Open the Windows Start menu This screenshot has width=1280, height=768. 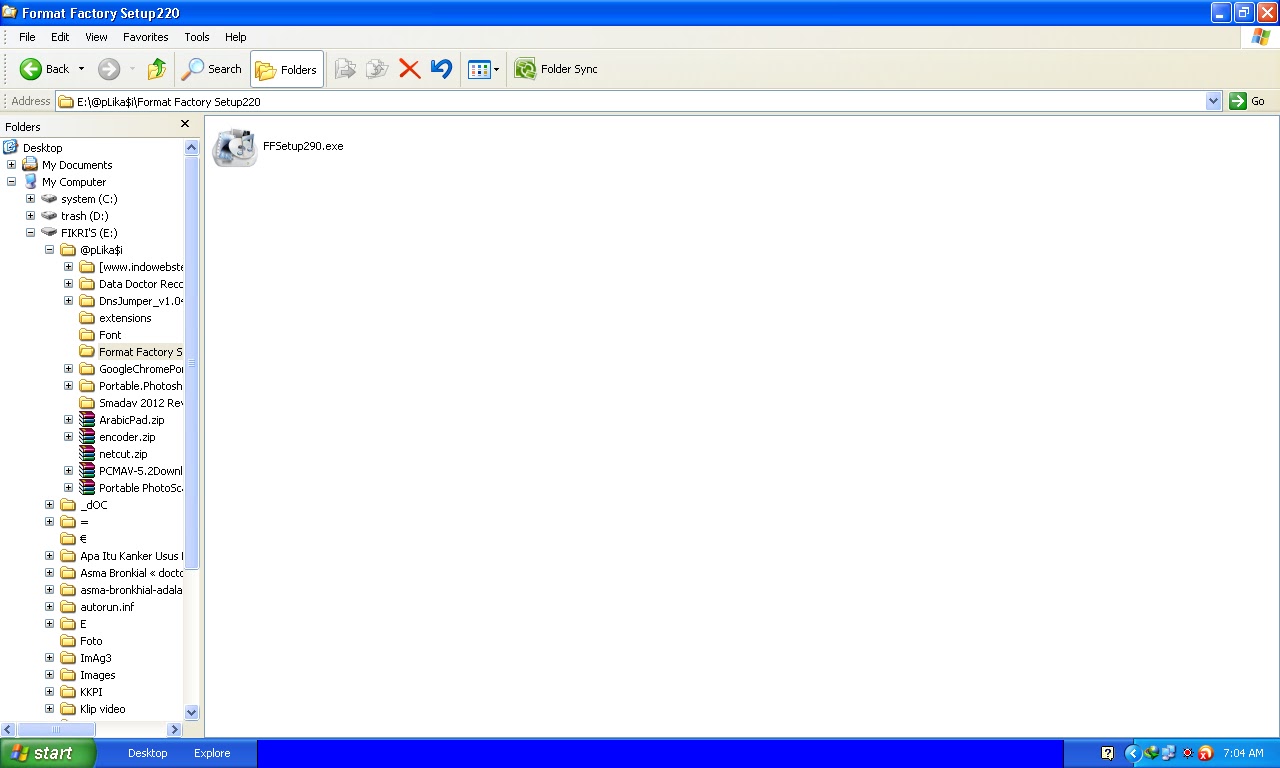point(48,753)
